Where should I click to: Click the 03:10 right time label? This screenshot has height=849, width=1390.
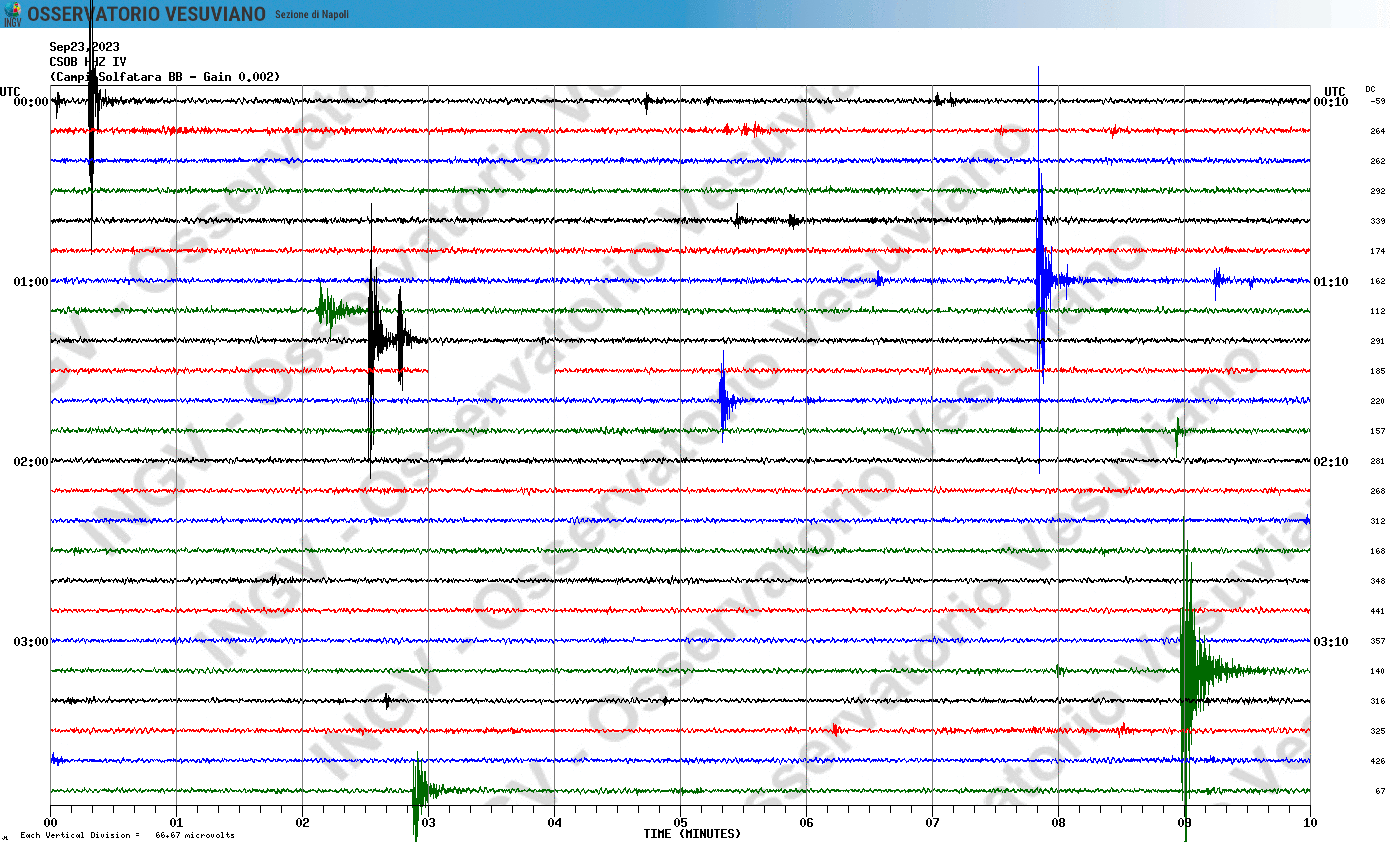[x=1331, y=642]
